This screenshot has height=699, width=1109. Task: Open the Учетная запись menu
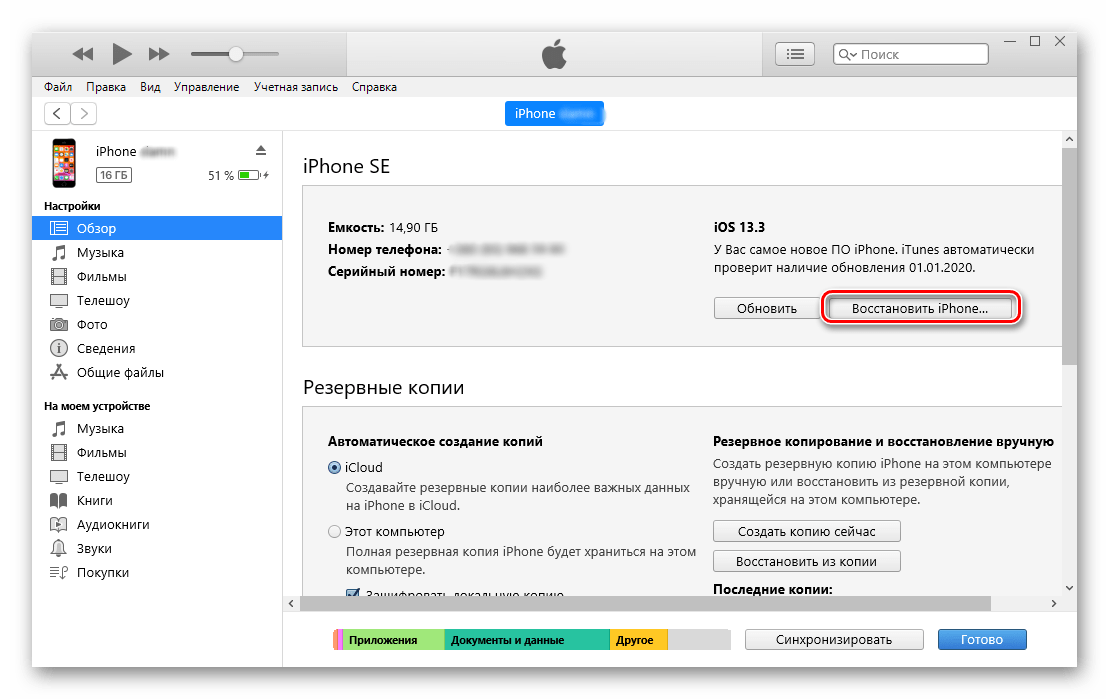[289, 87]
